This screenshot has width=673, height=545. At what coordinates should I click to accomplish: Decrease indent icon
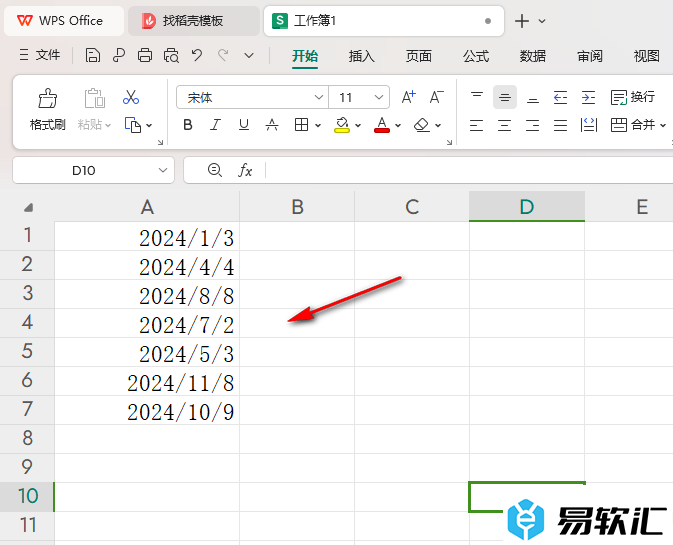pos(561,97)
